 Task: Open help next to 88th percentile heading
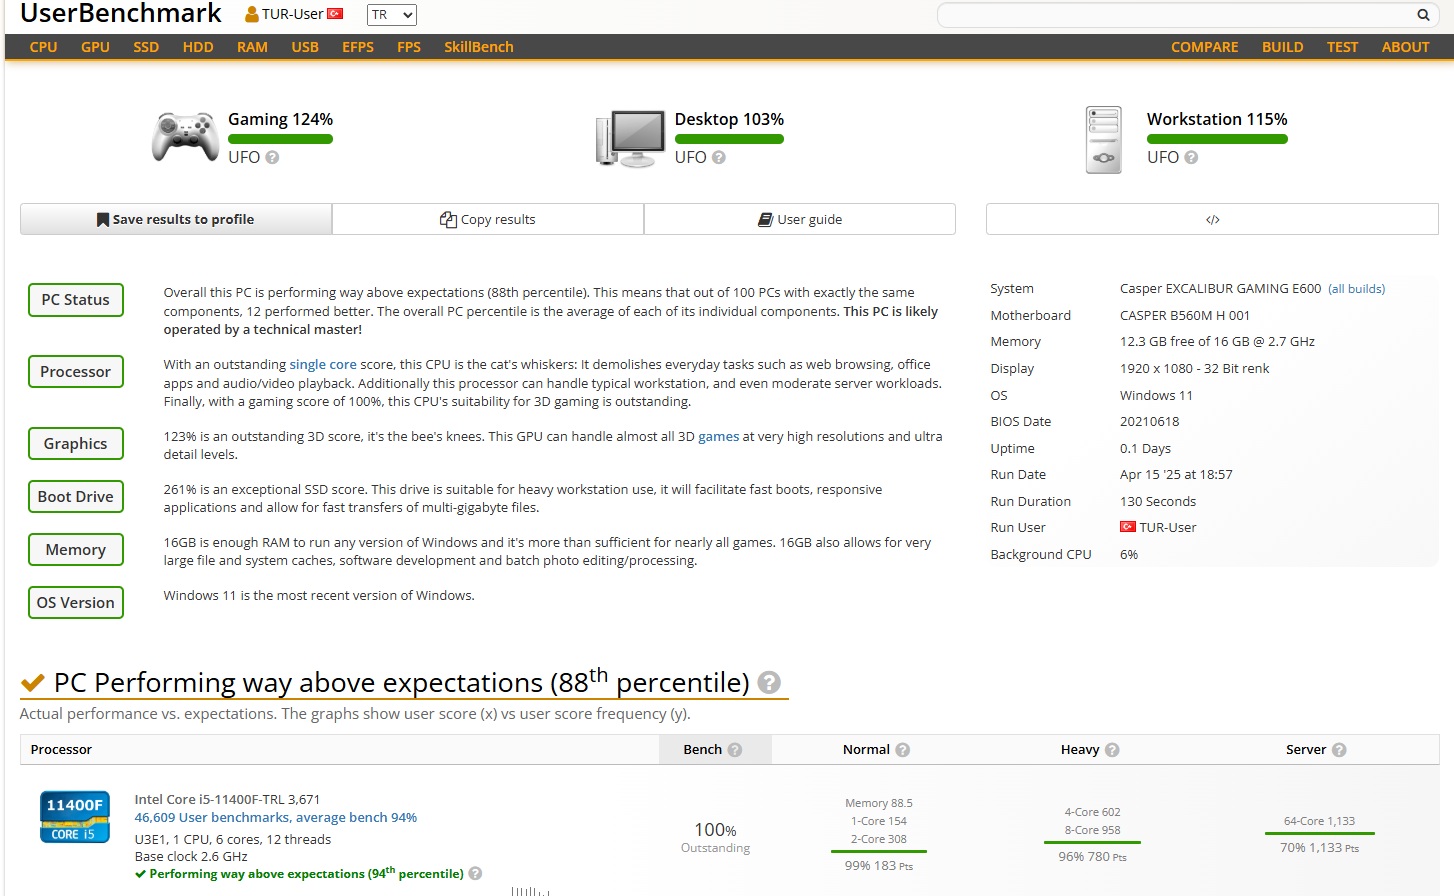tap(768, 682)
